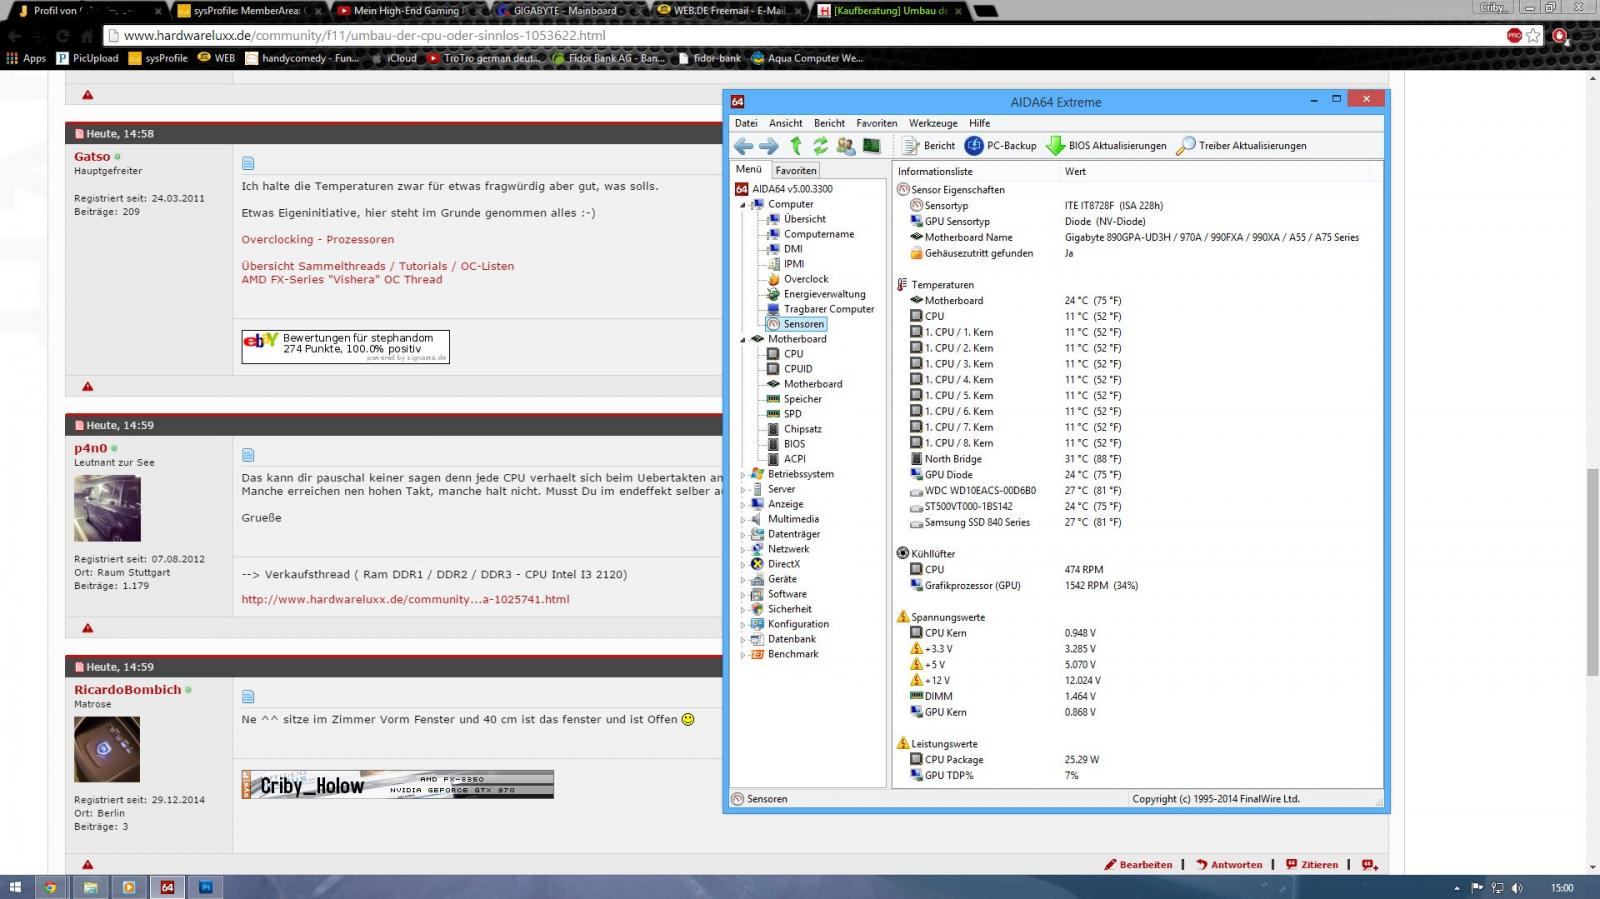Open AMD FX-Series Vishera OC Thread link
The width and height of the screenshot is (1600, 899).
341,280
